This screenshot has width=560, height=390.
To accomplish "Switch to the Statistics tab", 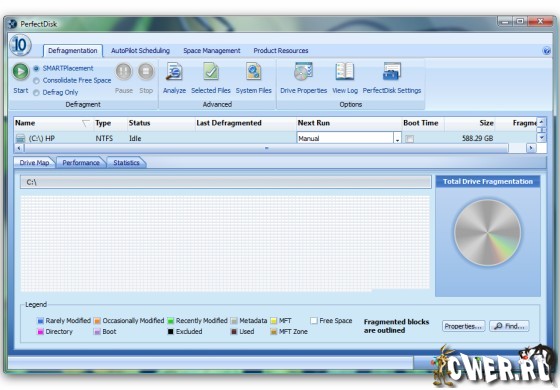I will (x=126, y=163).
